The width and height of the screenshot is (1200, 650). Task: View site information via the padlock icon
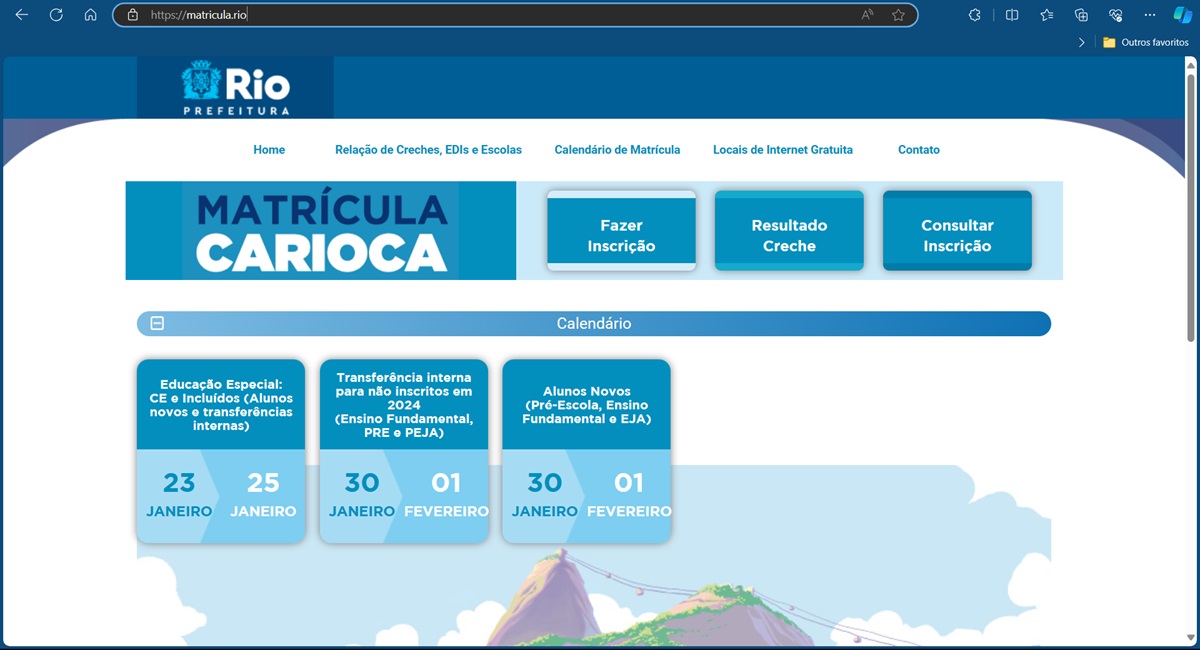(x=132, y=15)
